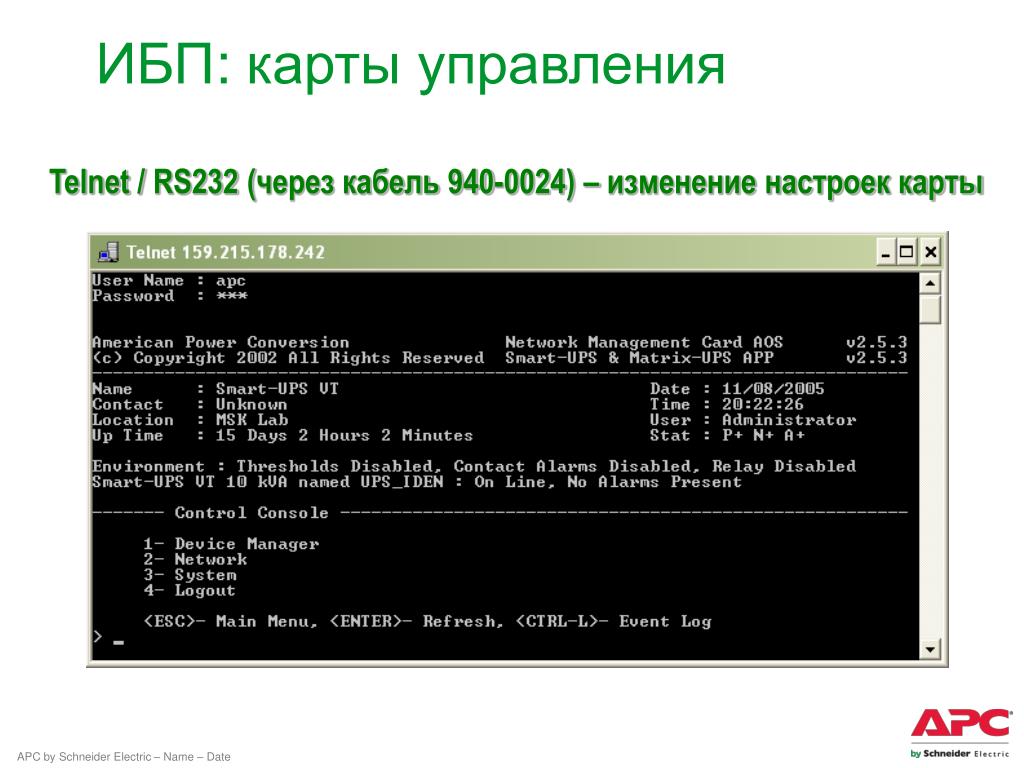Click the 'Telnet 159.215.178.242' title text
This screenshot has height=768, width=1024.
[x=225, y=252]
